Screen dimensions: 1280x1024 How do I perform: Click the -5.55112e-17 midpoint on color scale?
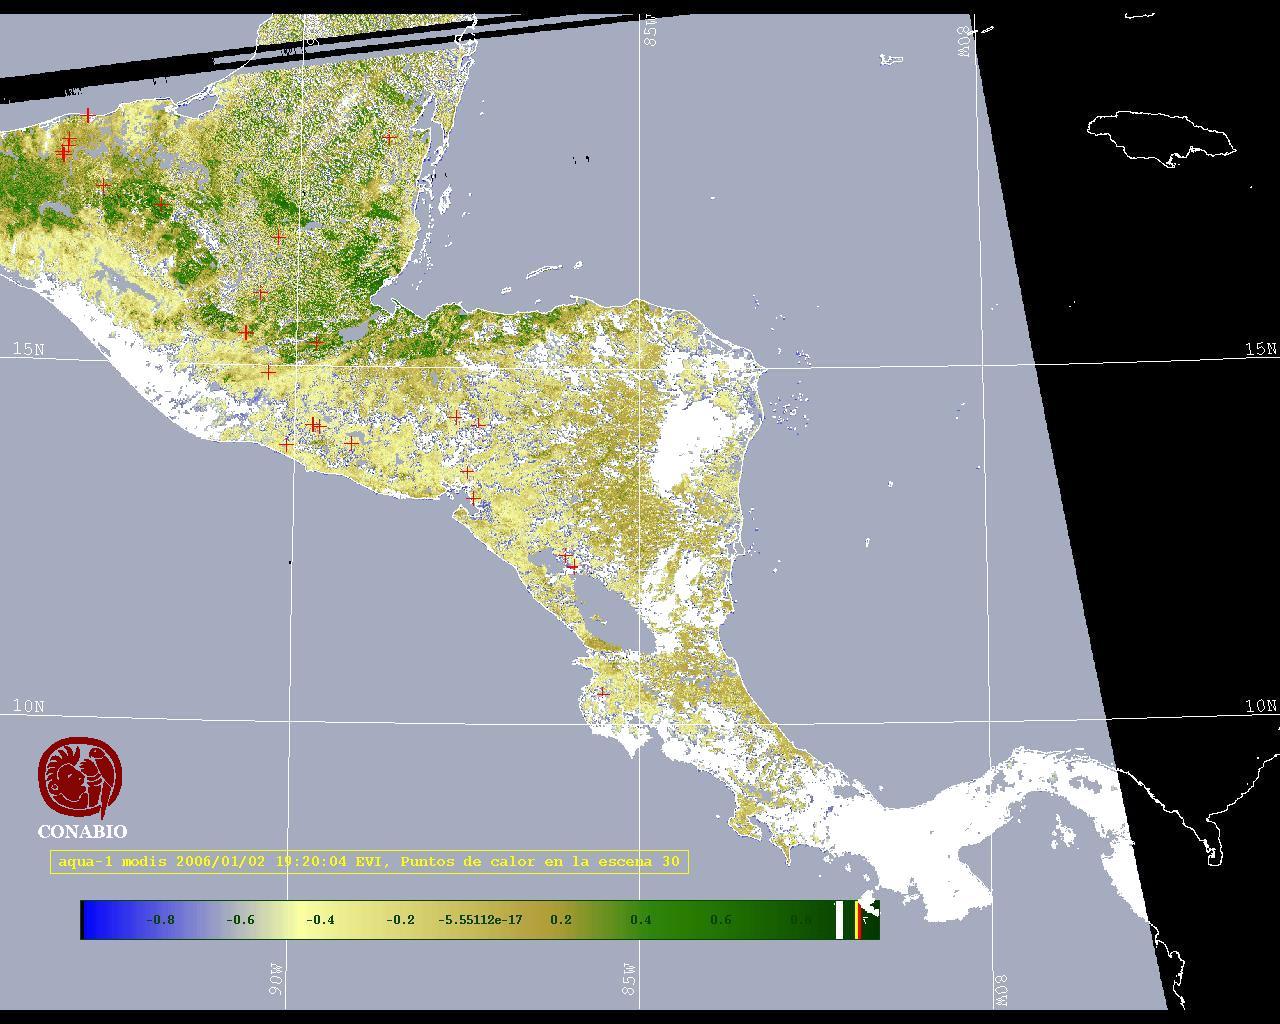(480, 920)
